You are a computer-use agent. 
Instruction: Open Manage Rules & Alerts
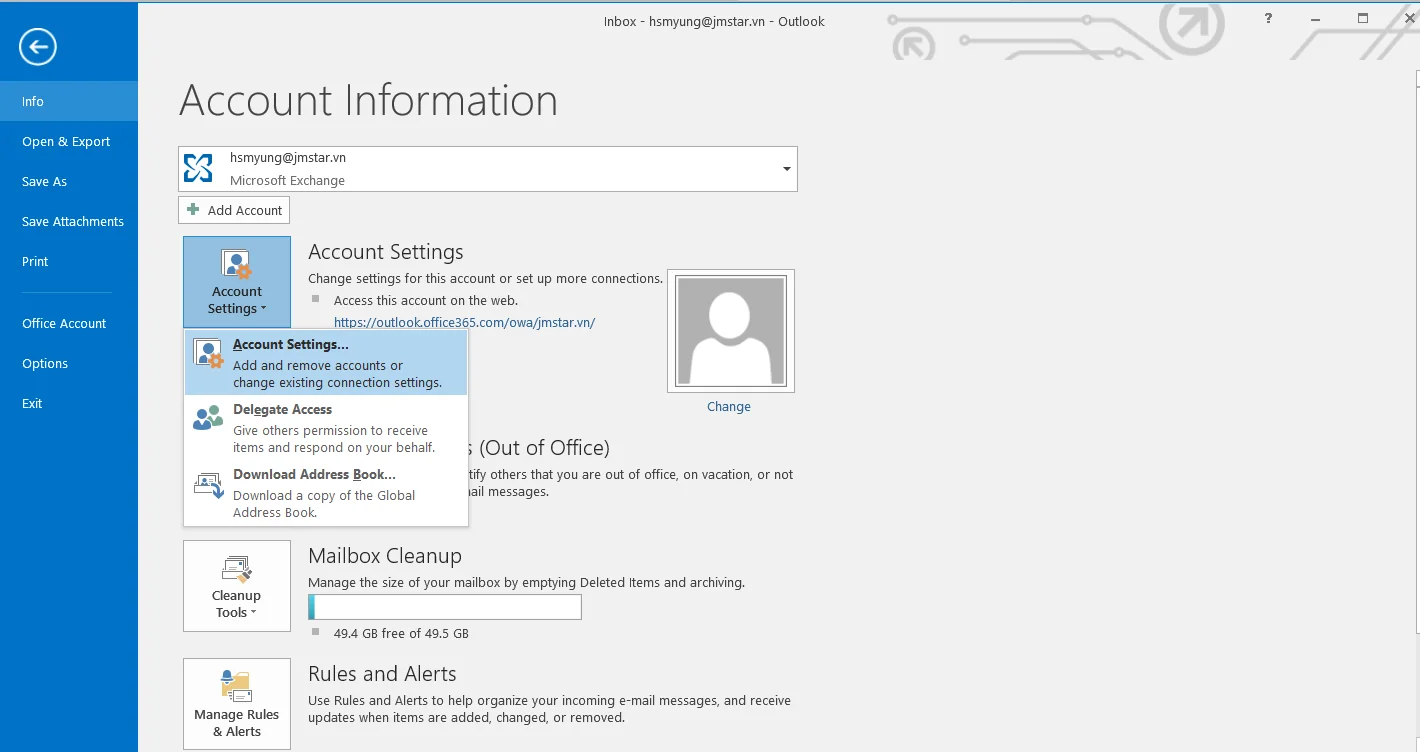click(237, 704)
